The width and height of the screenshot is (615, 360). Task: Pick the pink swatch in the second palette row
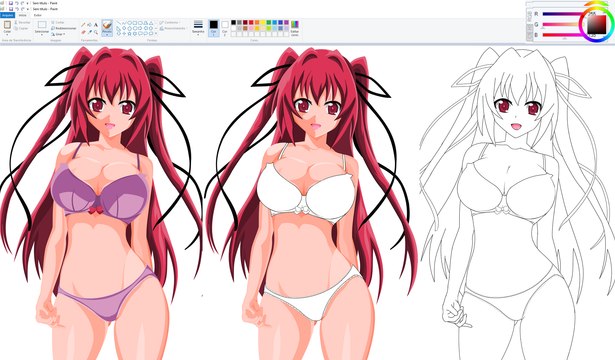[x=251, y=28]
